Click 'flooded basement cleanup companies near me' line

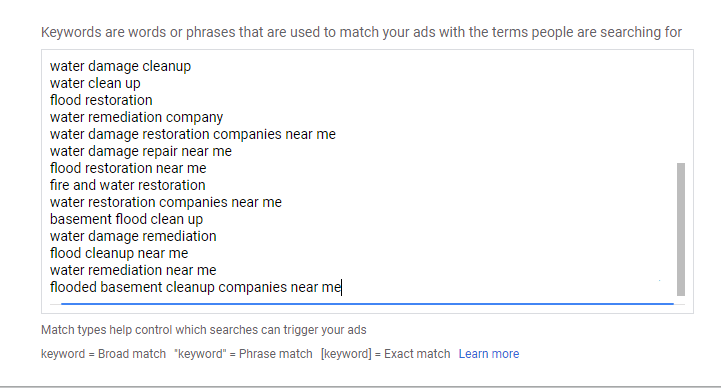coord(195,287)
